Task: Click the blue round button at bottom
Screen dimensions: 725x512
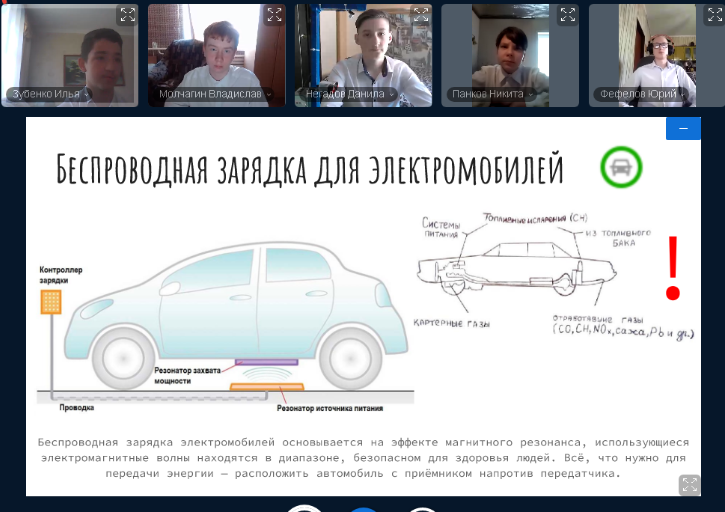Action: (363, 508)
